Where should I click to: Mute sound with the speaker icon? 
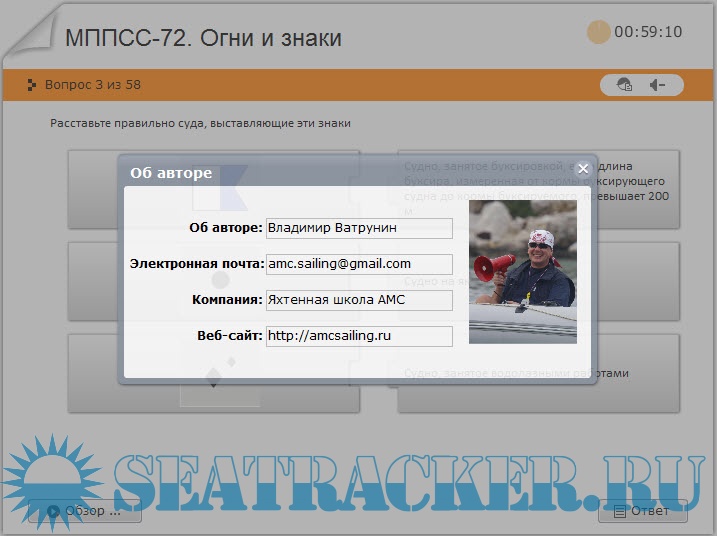tap(657, 85)
